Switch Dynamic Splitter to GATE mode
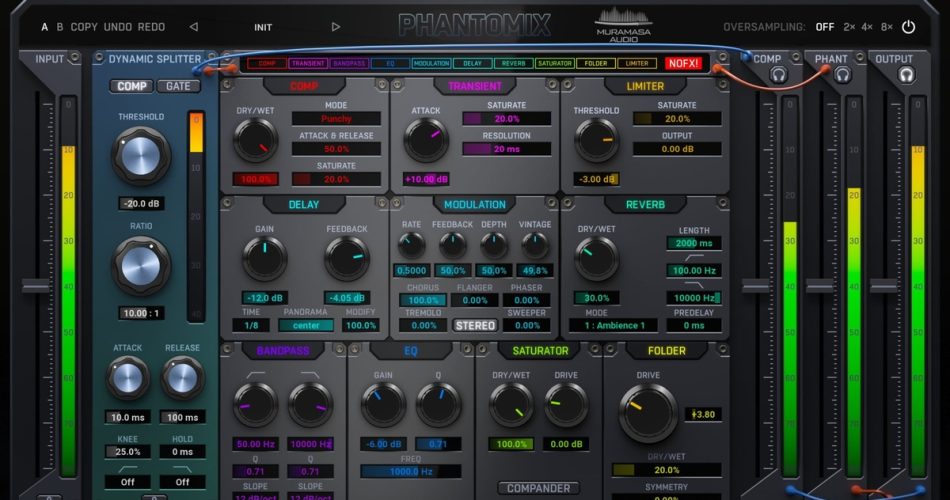This screenshot has height=500, width=950. point(178,86)
